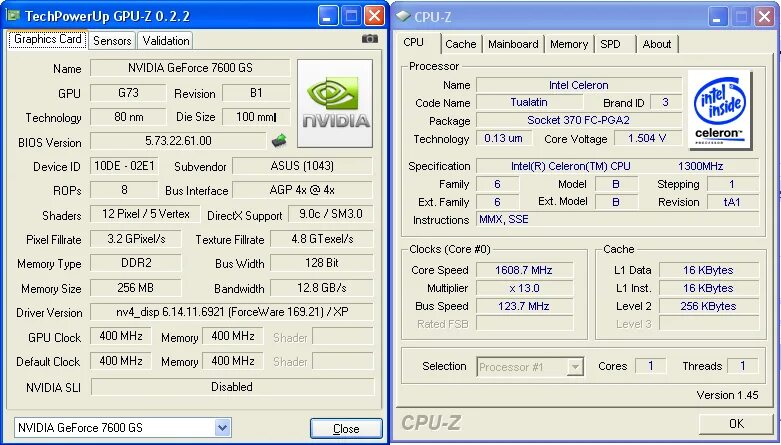Viewport: 781px width, 445px height.
Task: Click the Bus Speed value 123.7 MHz
Action: coord(524,306)
